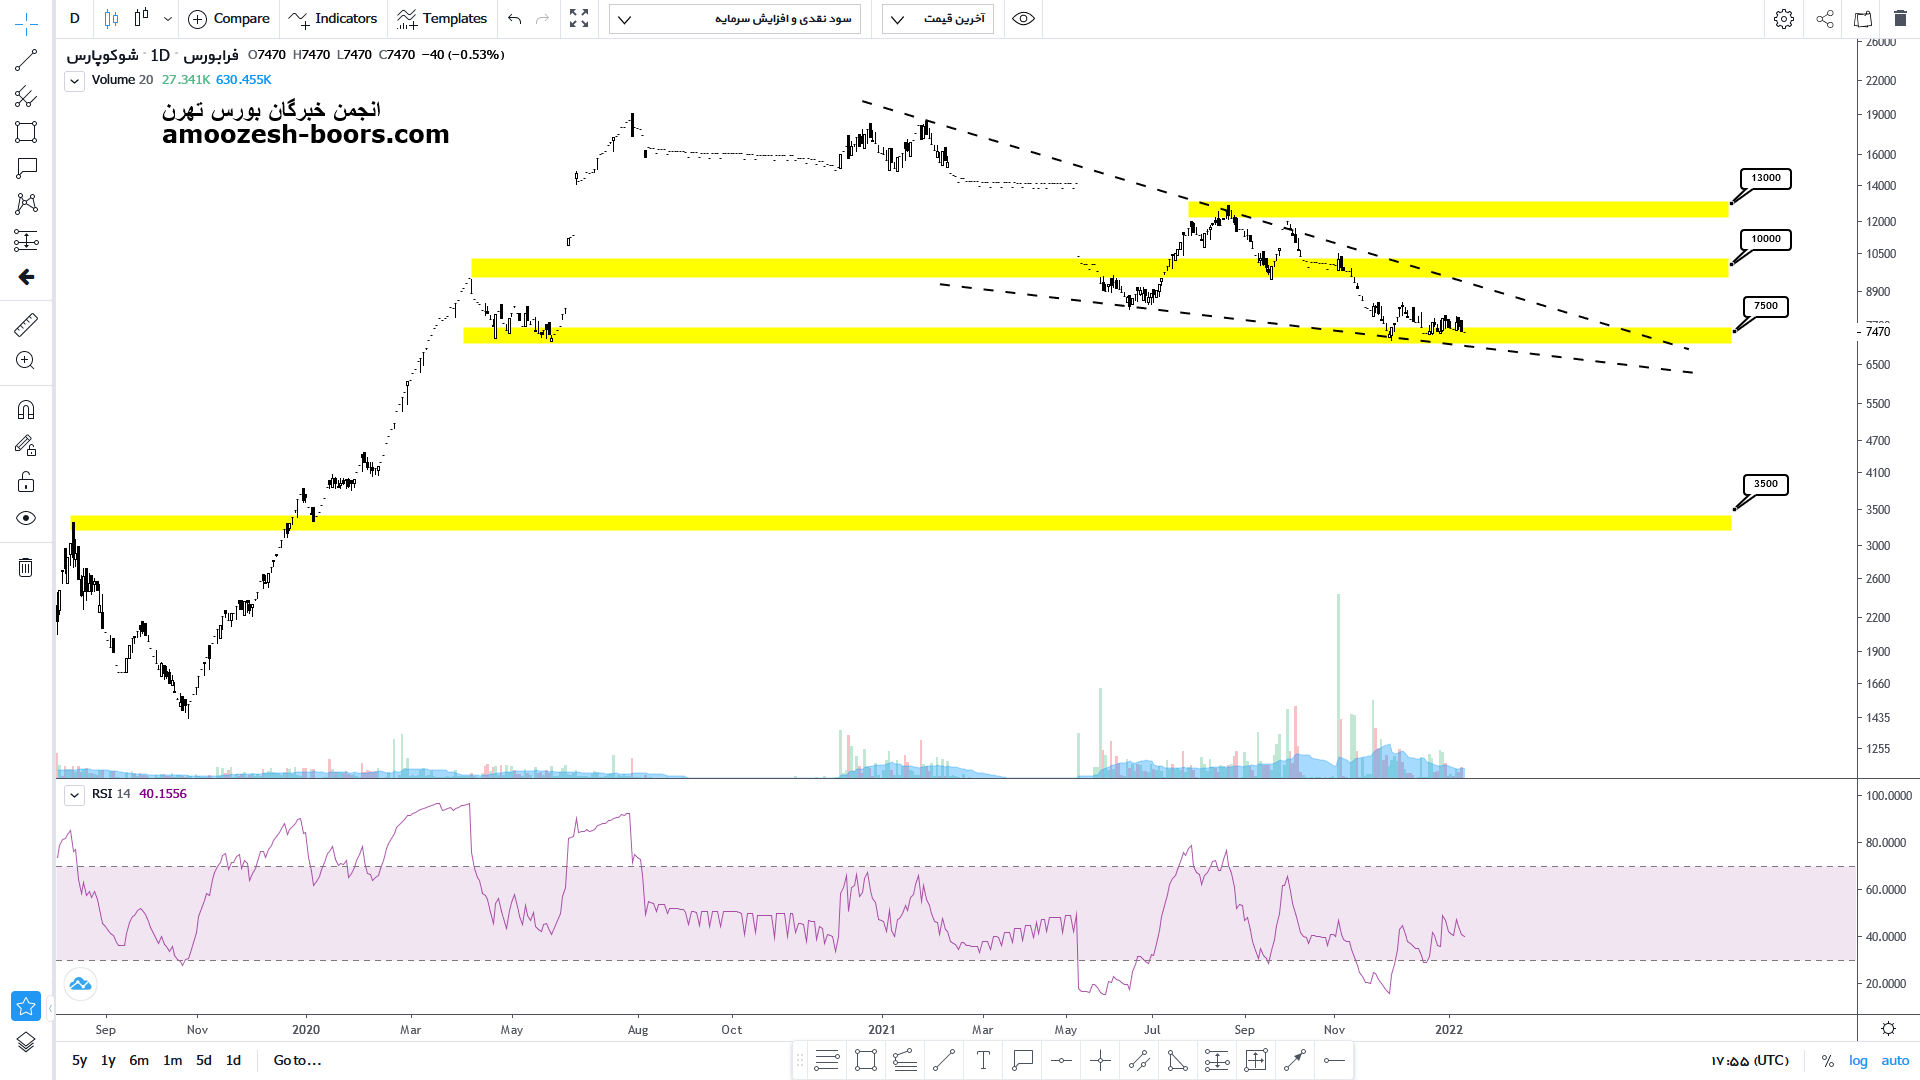Open the Templates menu

click(x=442, y=19)
